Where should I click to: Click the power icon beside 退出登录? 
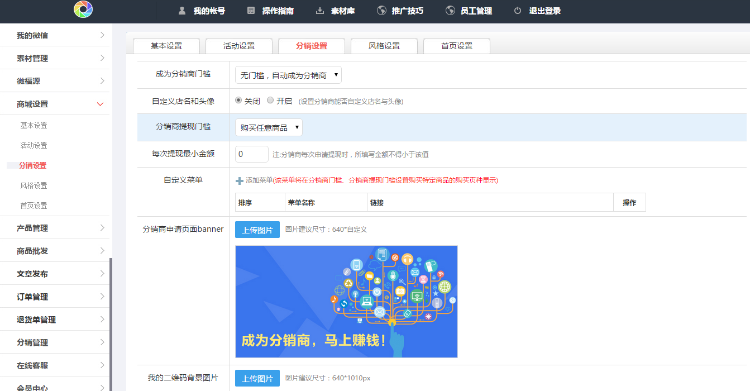[x=517, y=11]
